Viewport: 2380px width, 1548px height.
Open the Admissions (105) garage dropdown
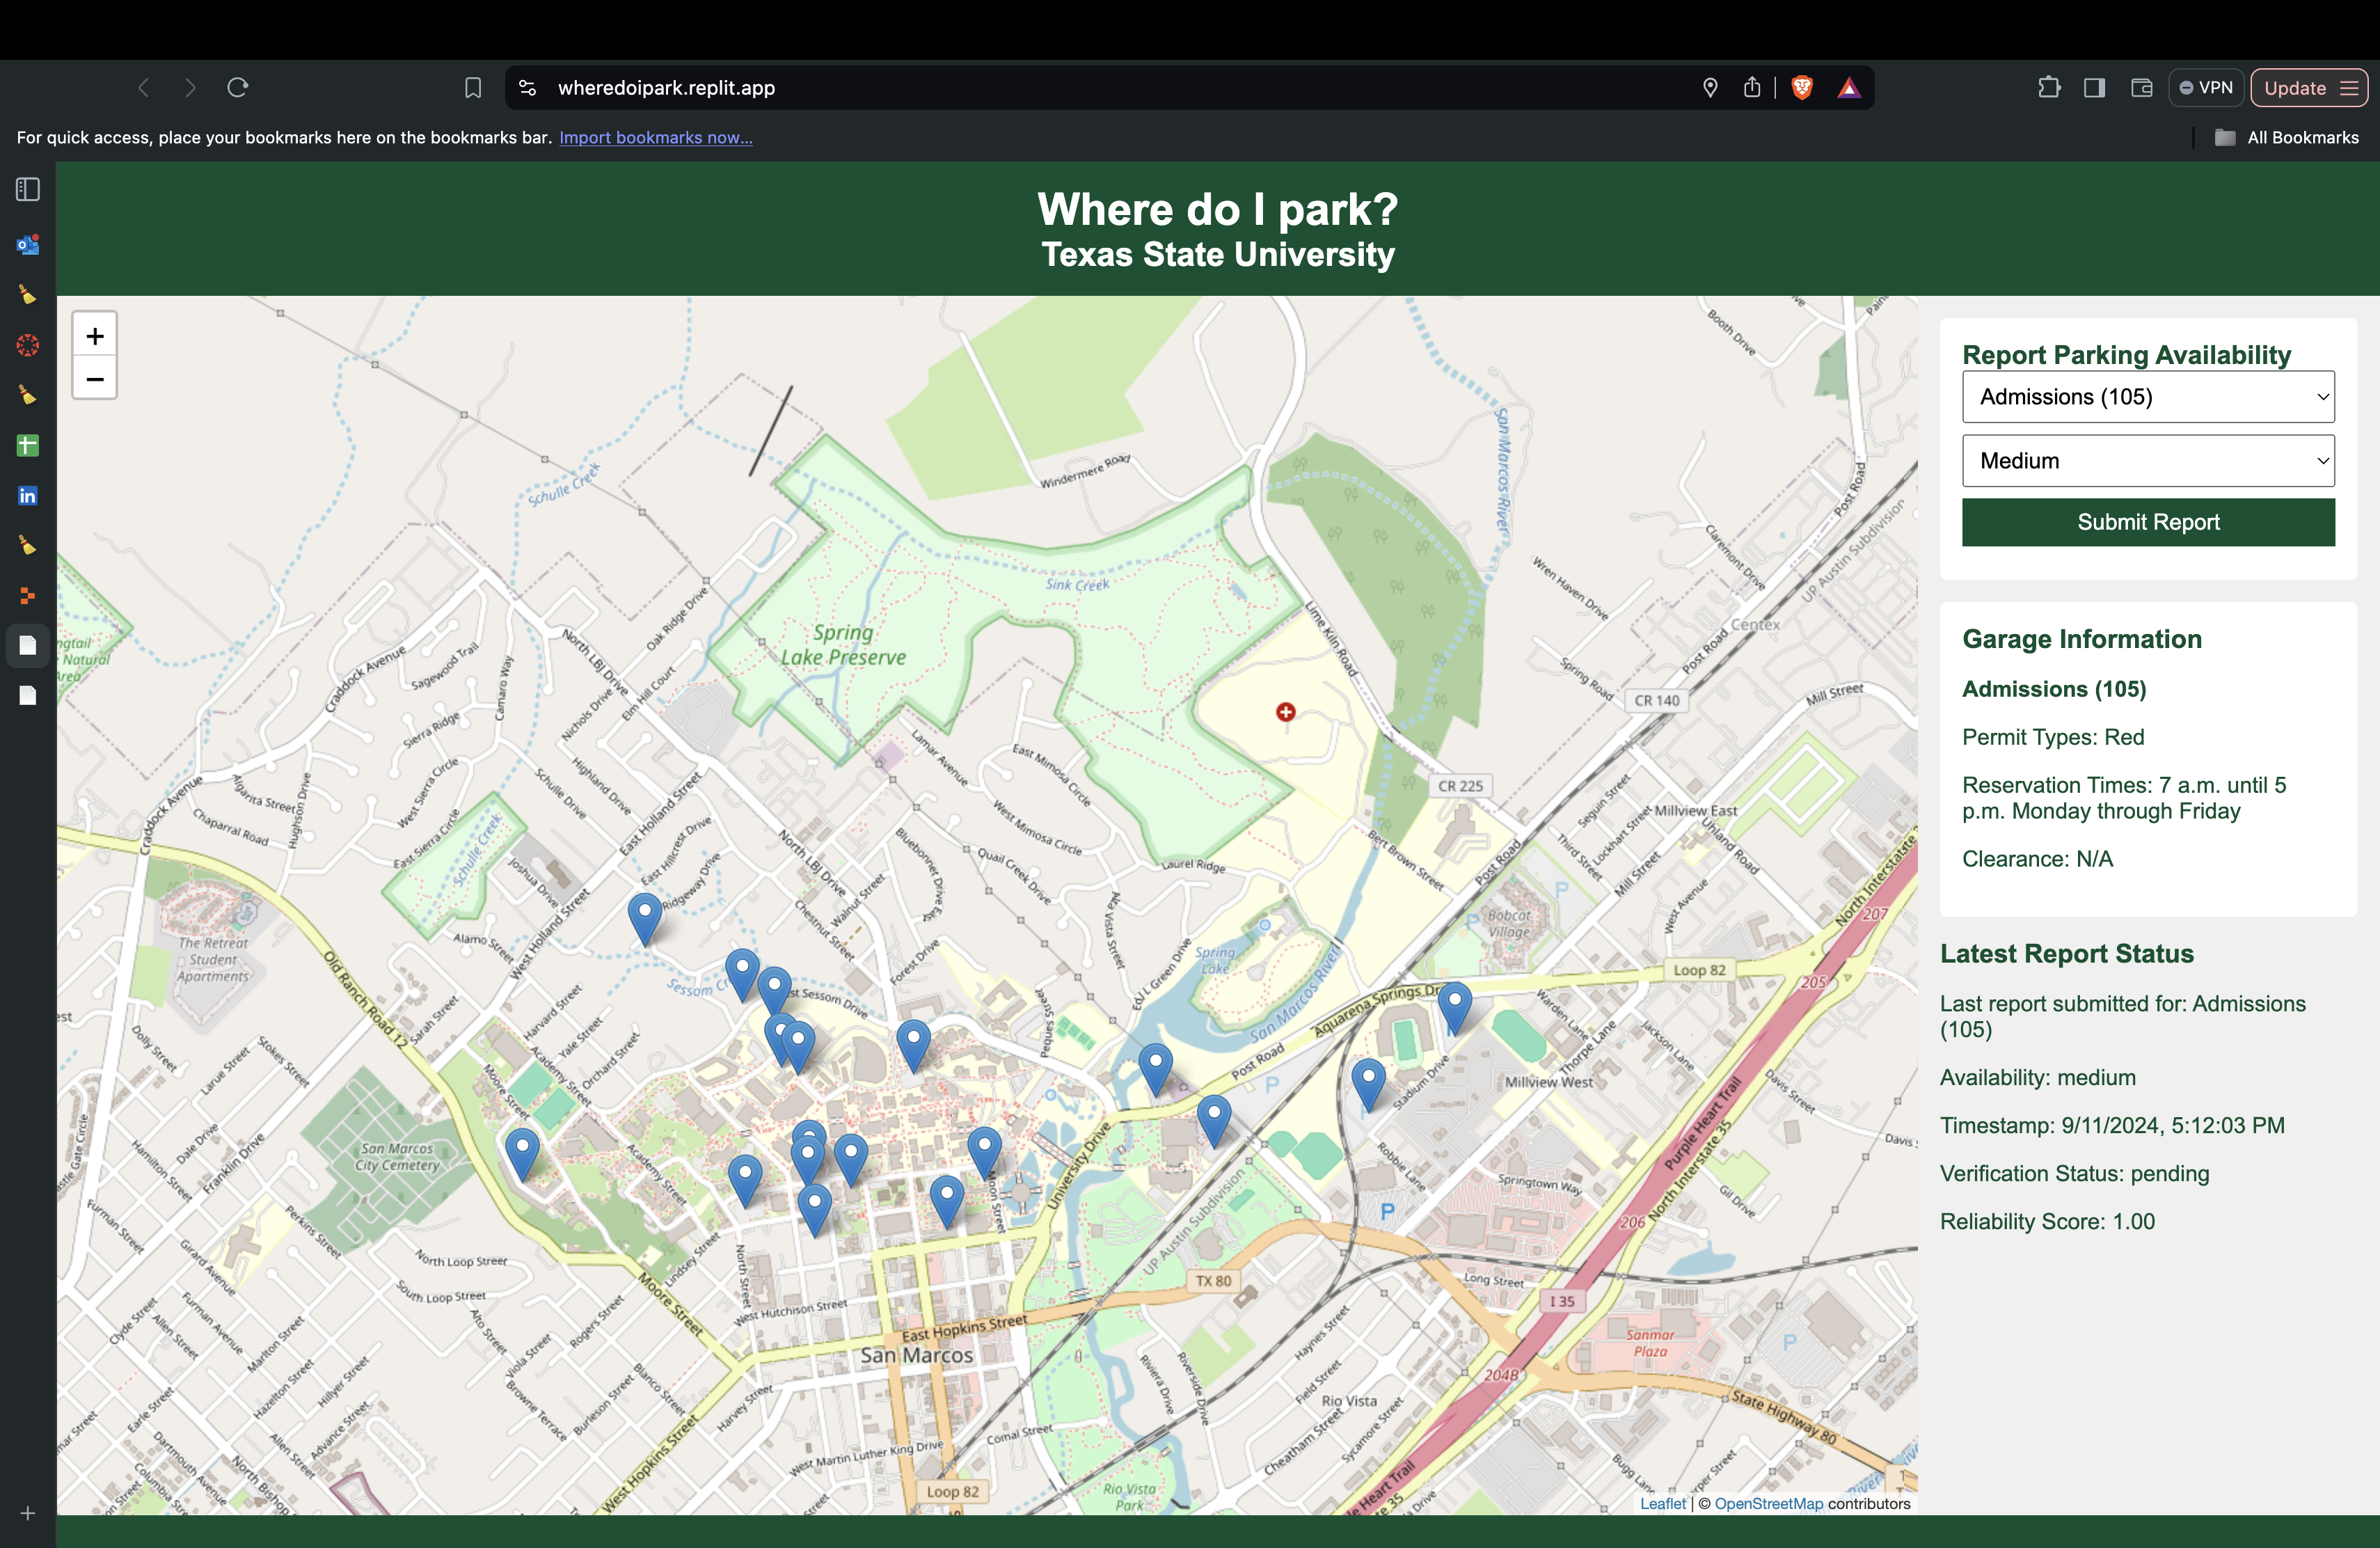[x=2147, y=397]
